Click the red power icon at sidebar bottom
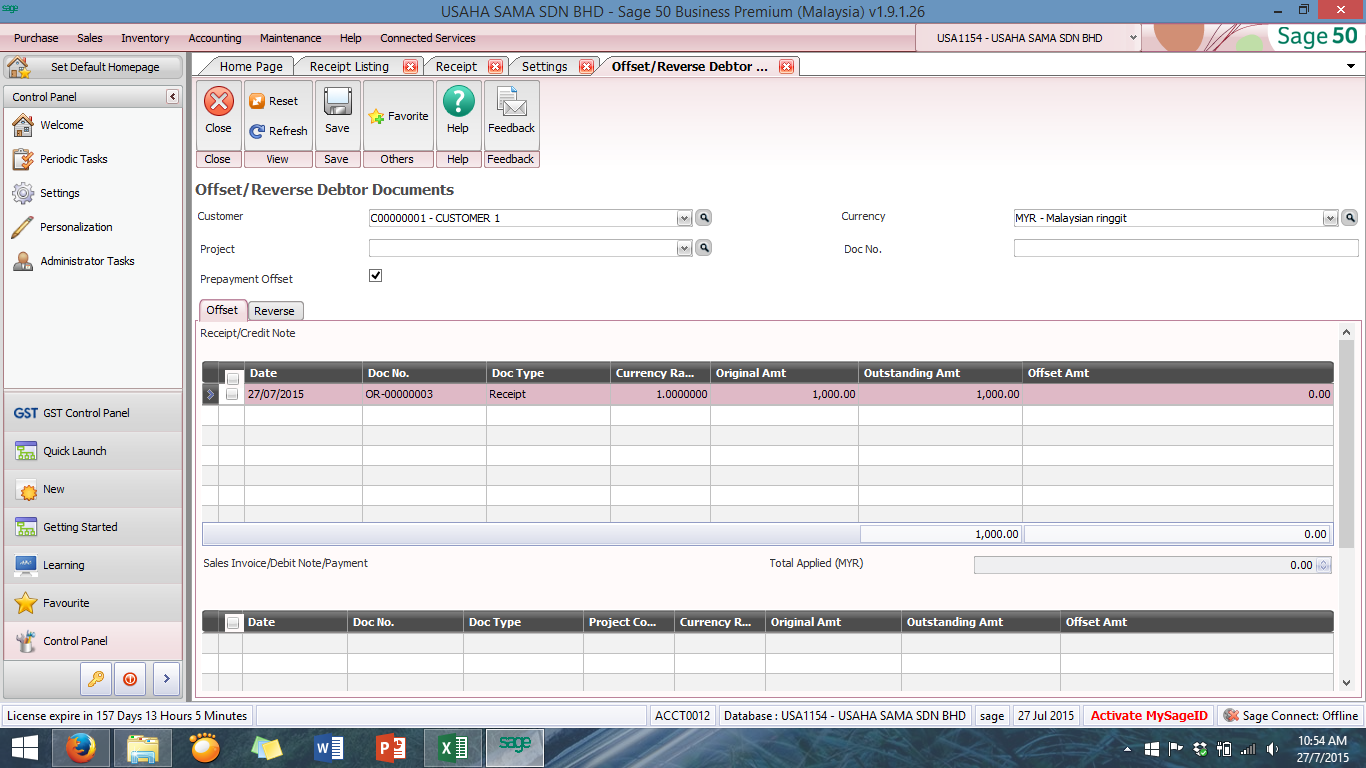 130,679
